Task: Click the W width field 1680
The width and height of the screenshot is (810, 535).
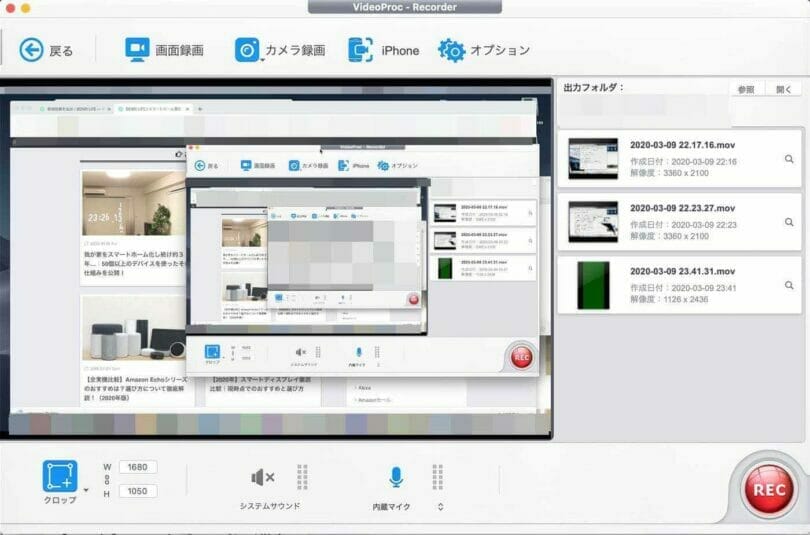Action: coord(138,467)
